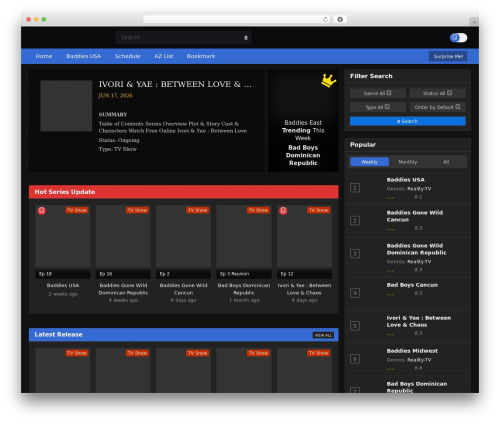The image size is (500, 423).
Task: Click Baddies USA title under Hot Series
Action: [x=63, y=285]
